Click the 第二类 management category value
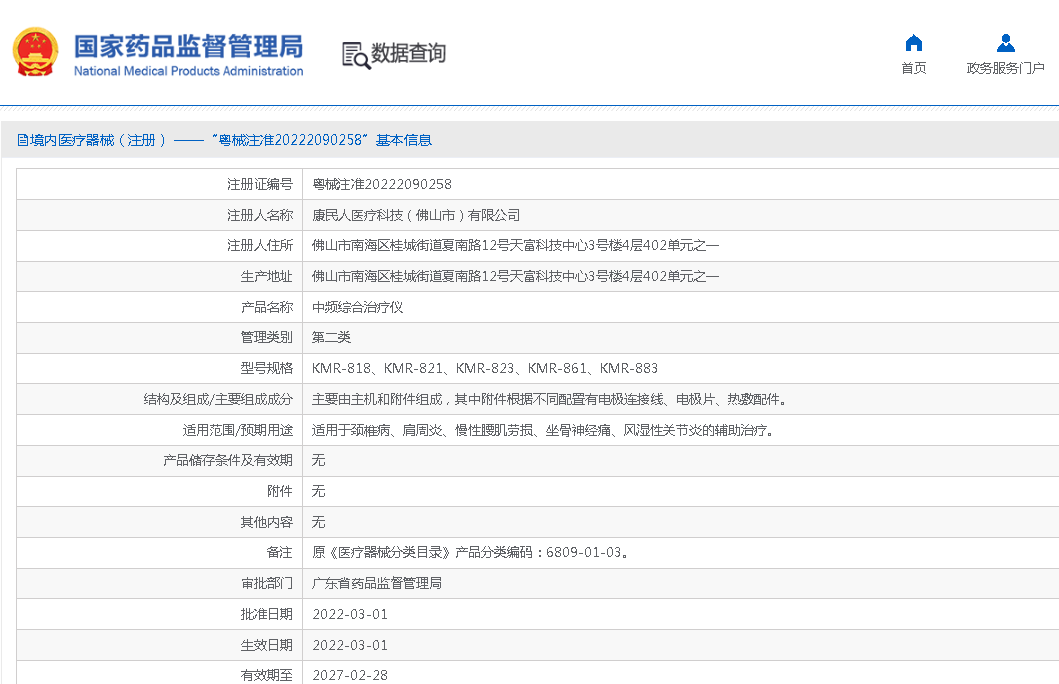The width and height of the screenshot is (1059, 684). coord(331,338)
